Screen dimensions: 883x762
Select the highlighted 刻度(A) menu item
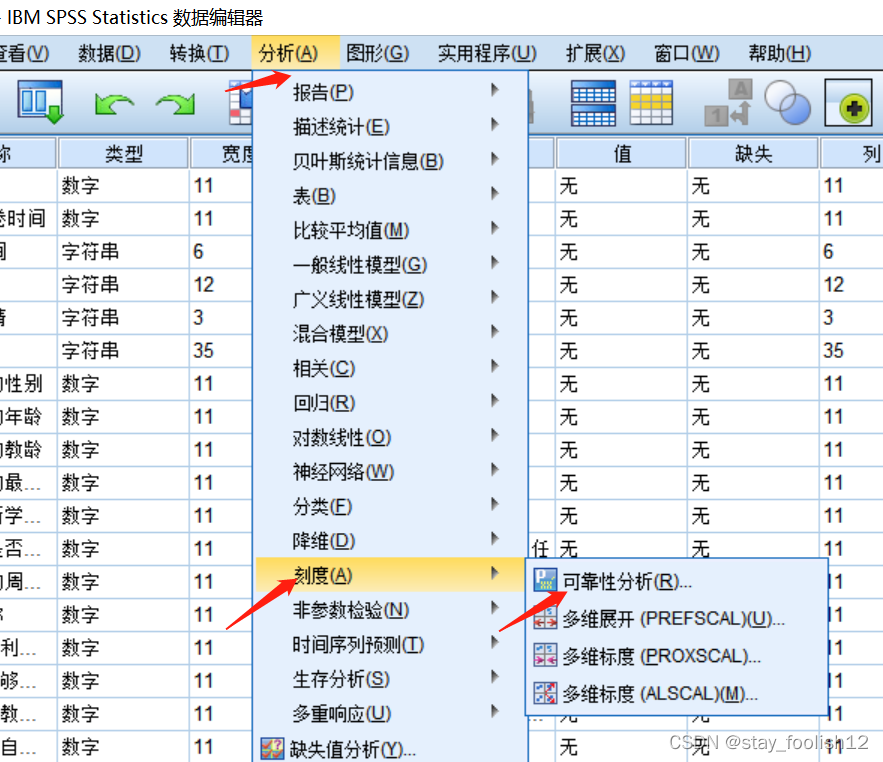tap(390, 575)
